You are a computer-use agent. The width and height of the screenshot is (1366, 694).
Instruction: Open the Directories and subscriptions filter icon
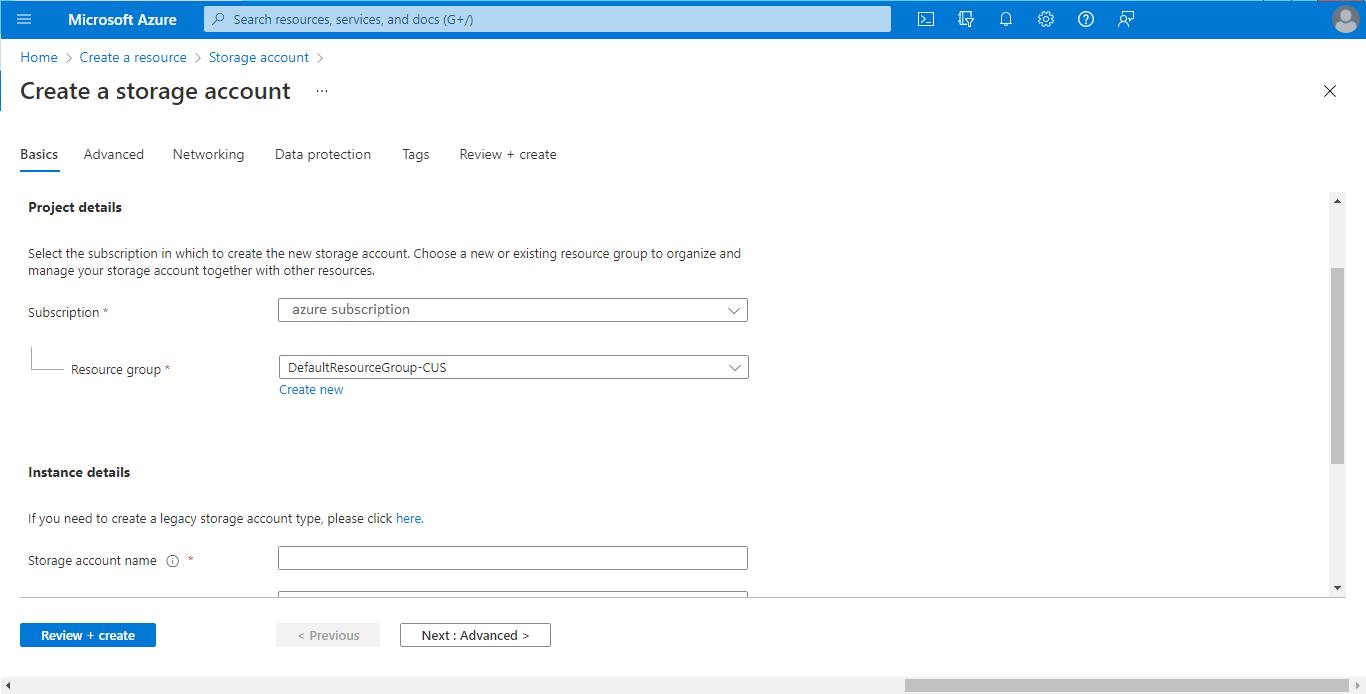click(x=966, y=19)
